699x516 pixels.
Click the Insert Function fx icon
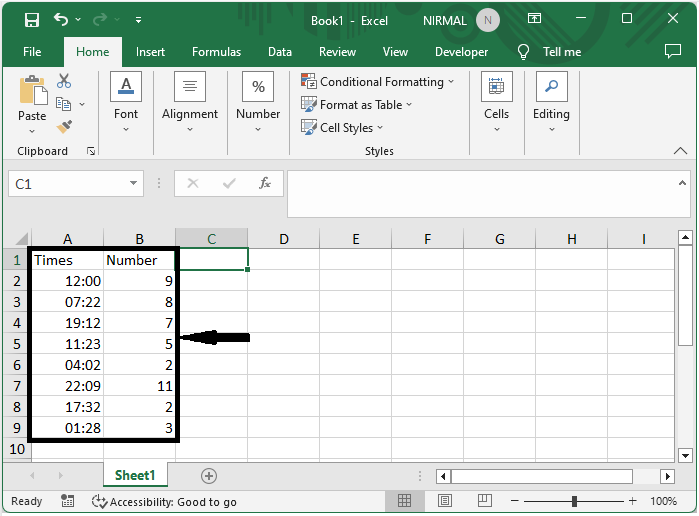(265, 183)
